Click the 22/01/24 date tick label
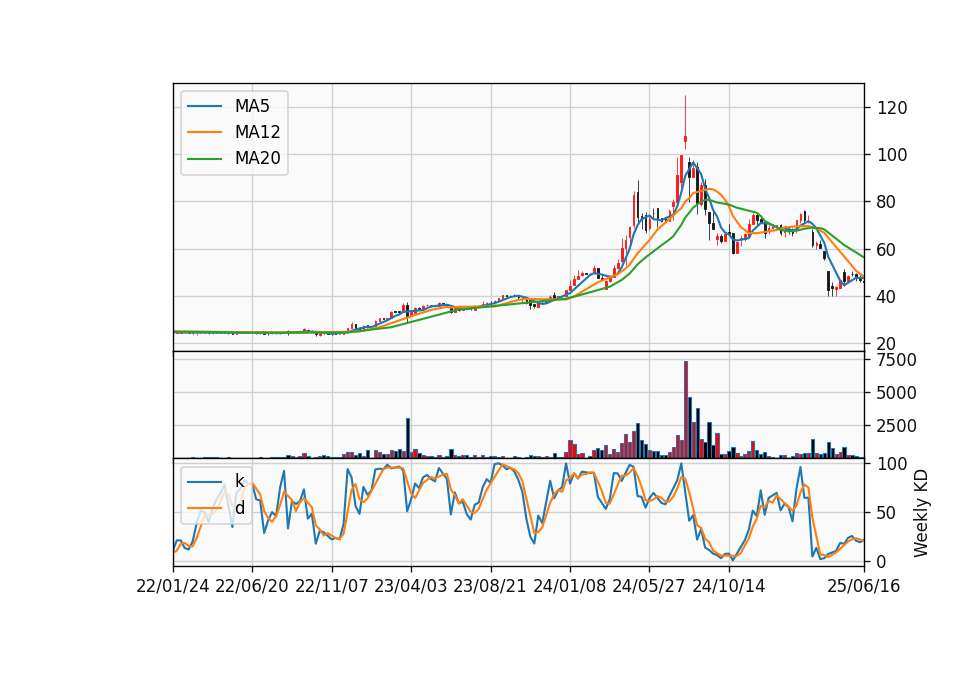The width and height of the screenshot is (960, 690). pyautogui.click(x=173, y=586)
